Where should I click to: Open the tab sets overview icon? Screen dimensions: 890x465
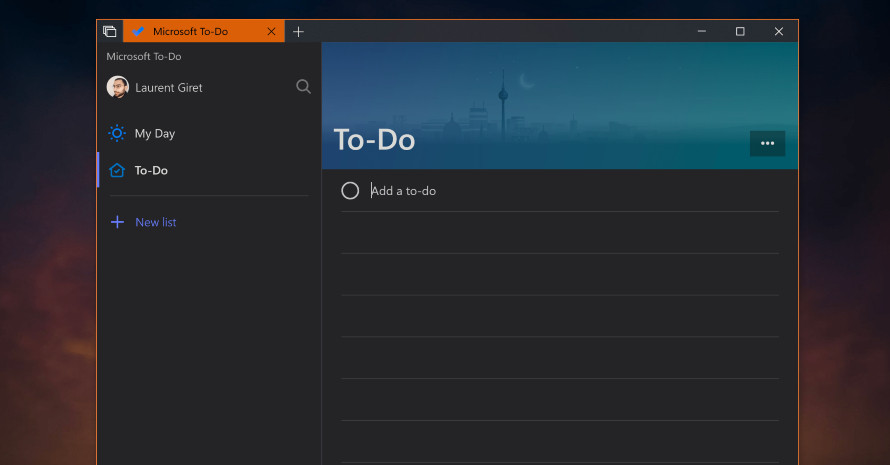tap(110, 31)
